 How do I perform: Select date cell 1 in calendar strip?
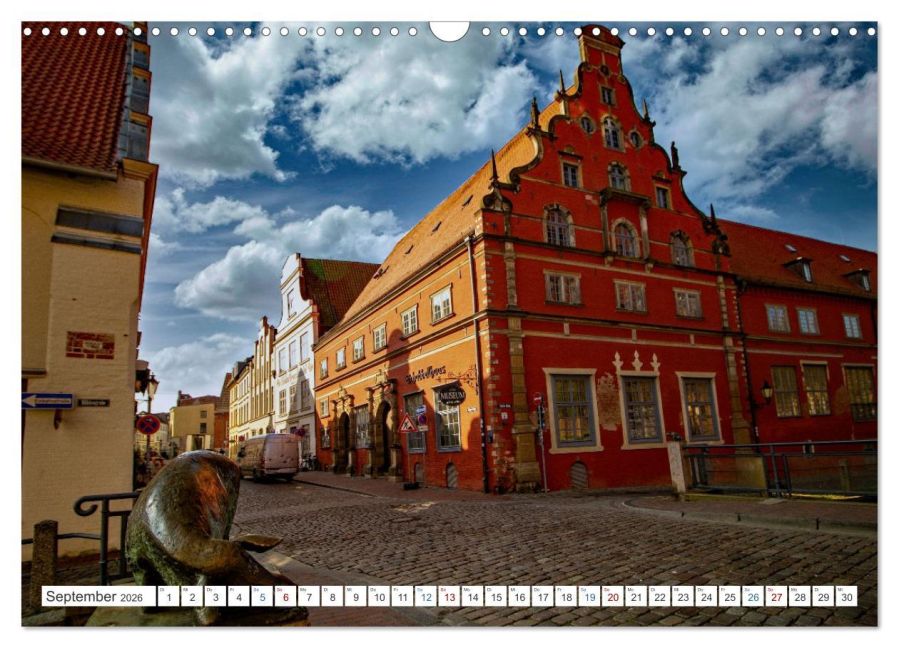click(169, 596)
